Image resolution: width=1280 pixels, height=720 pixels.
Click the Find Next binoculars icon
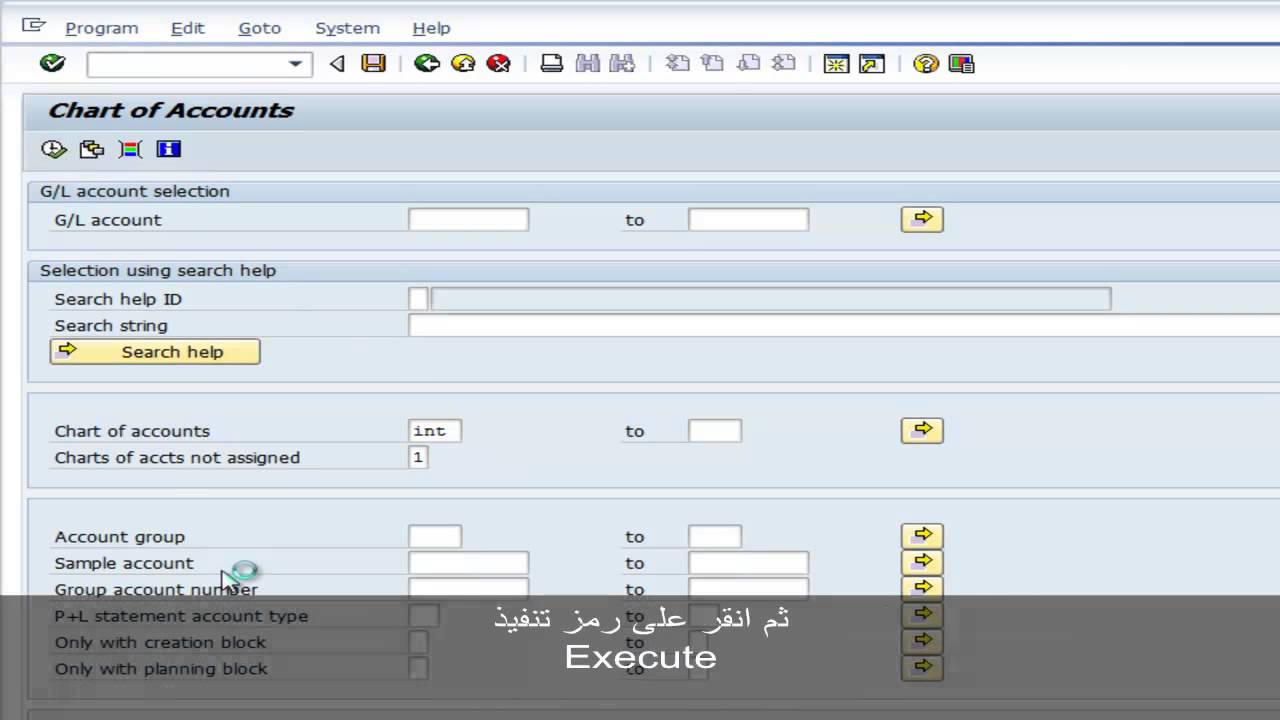[622, 63]
